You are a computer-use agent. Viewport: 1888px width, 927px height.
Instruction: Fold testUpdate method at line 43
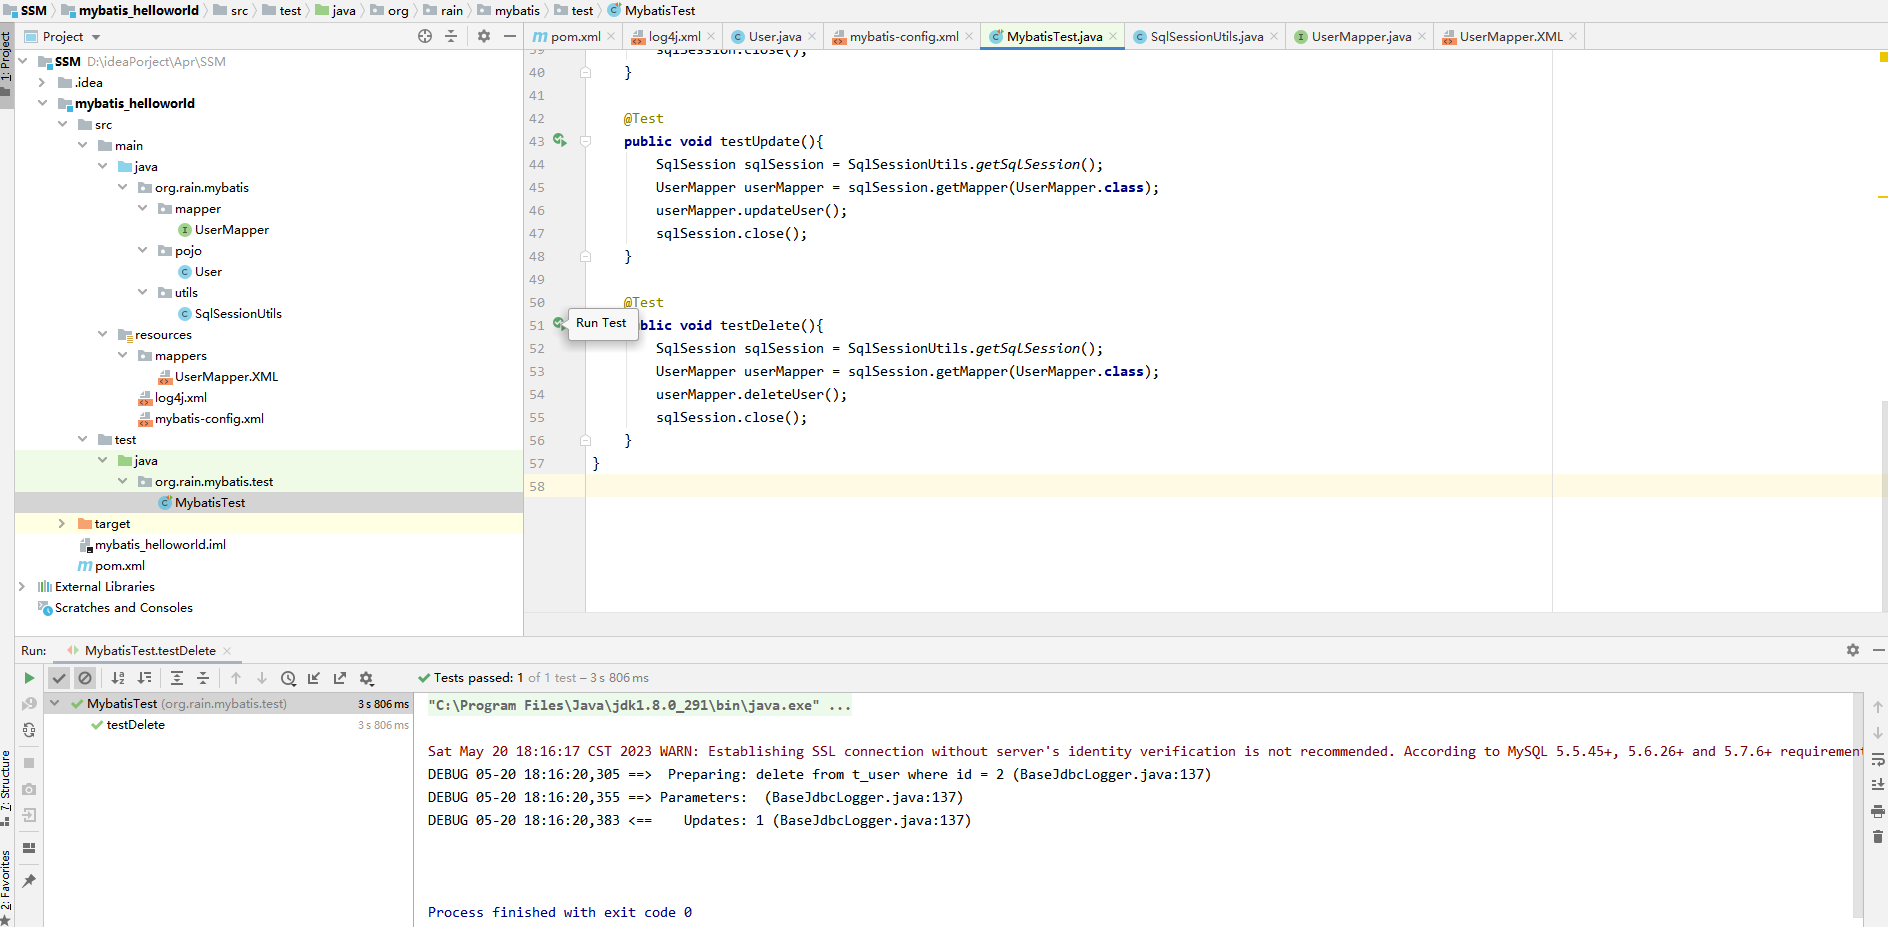586,141
